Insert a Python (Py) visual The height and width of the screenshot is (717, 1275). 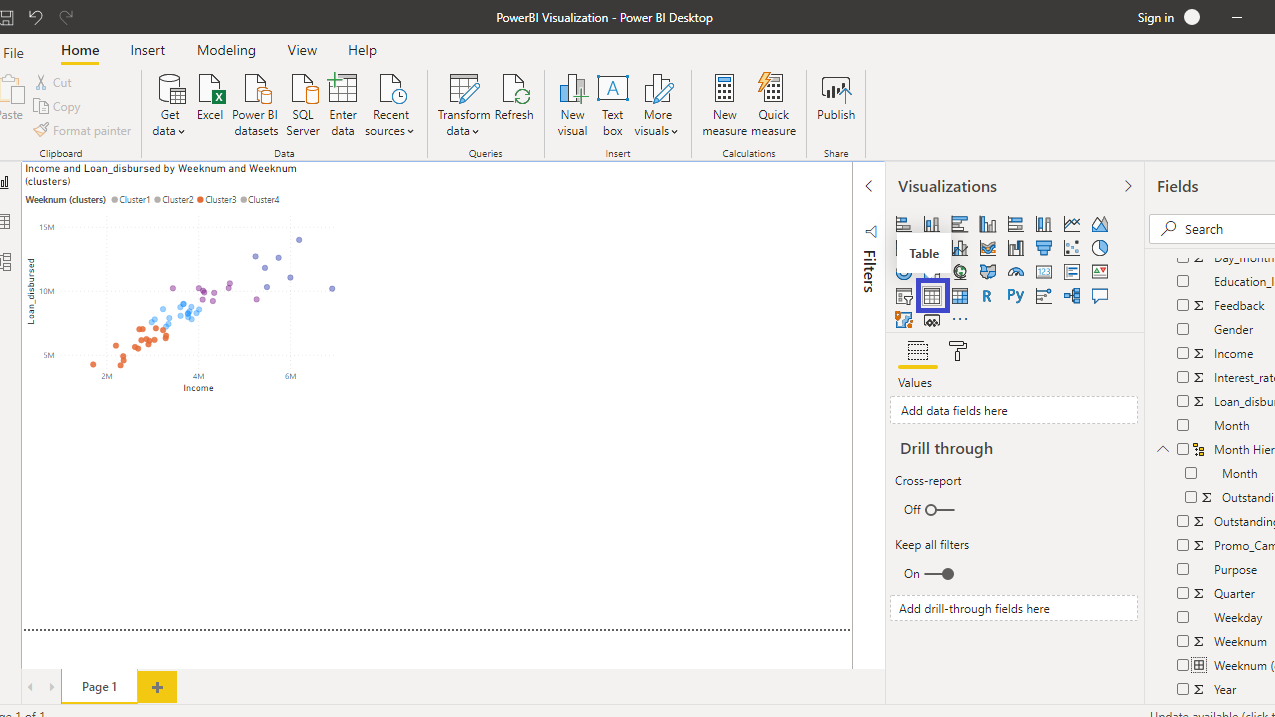pos(1016,296)
